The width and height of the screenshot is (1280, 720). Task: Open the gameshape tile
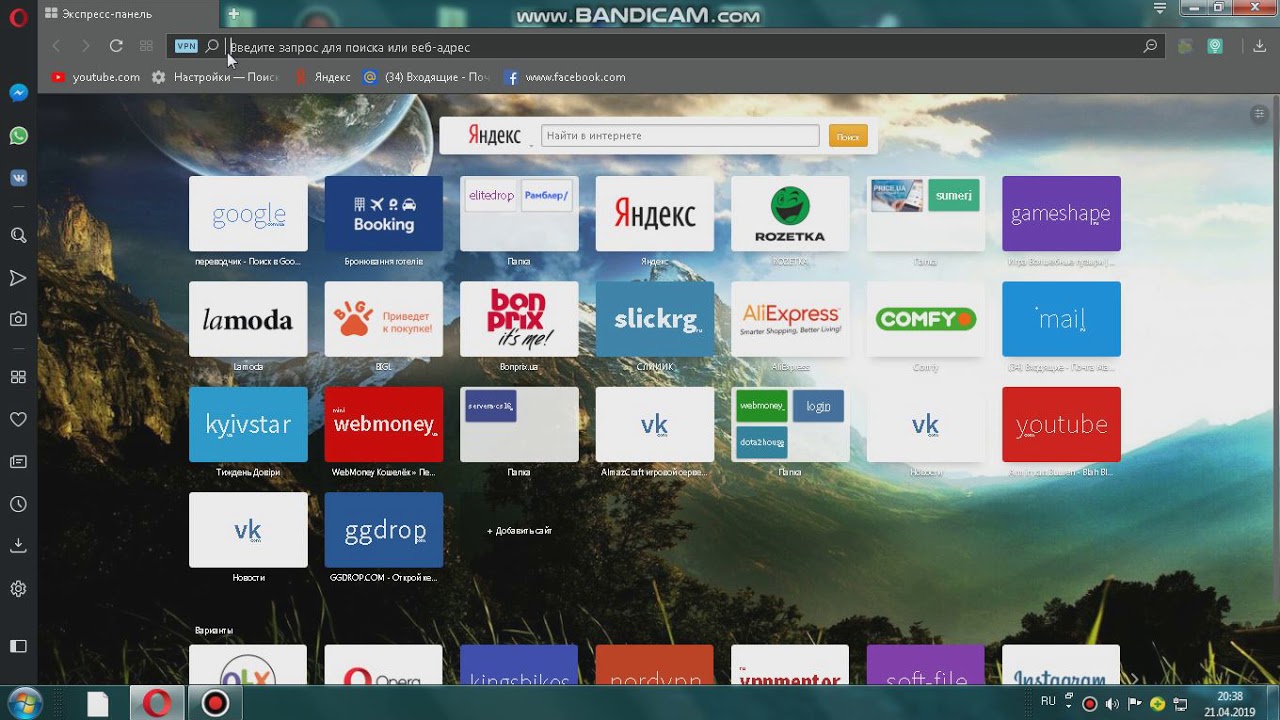click(x=1061, y=214)
